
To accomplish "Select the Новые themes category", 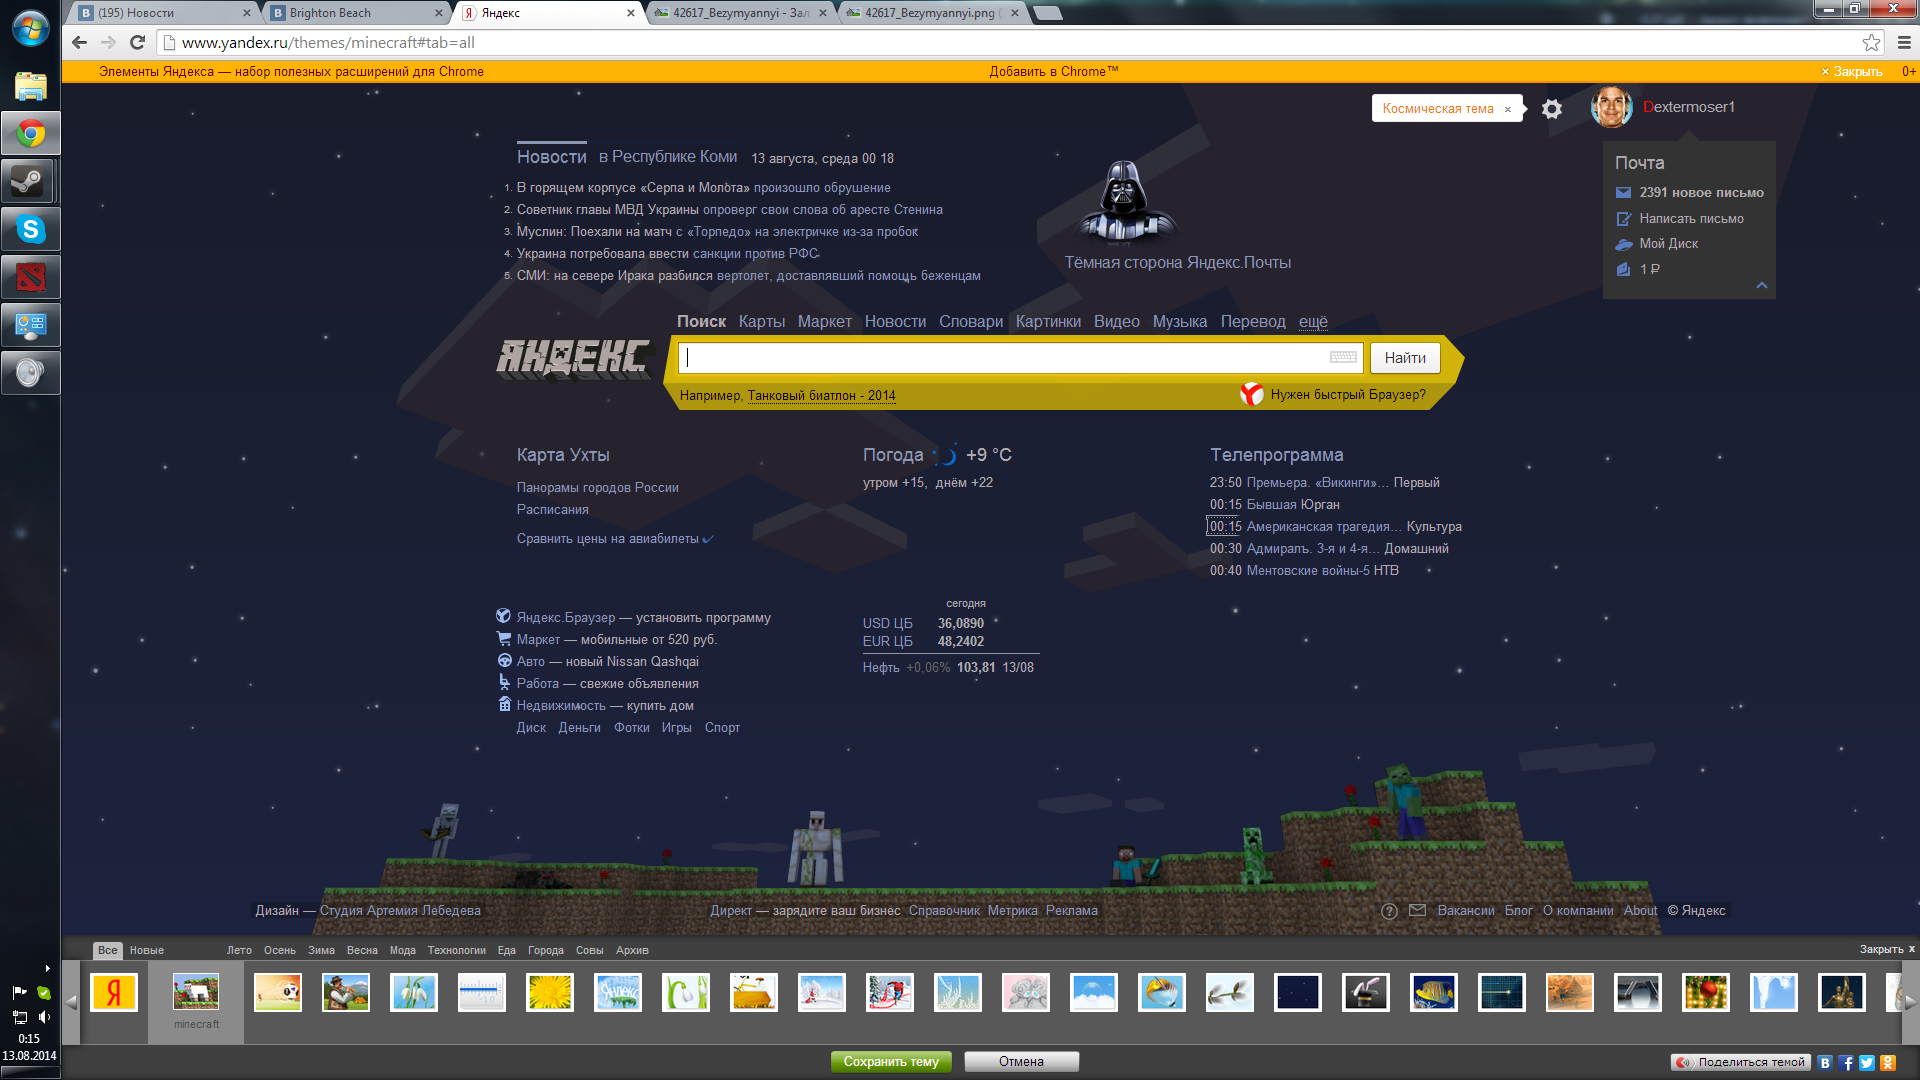I will pyautogui.click(x=146, y=950).
